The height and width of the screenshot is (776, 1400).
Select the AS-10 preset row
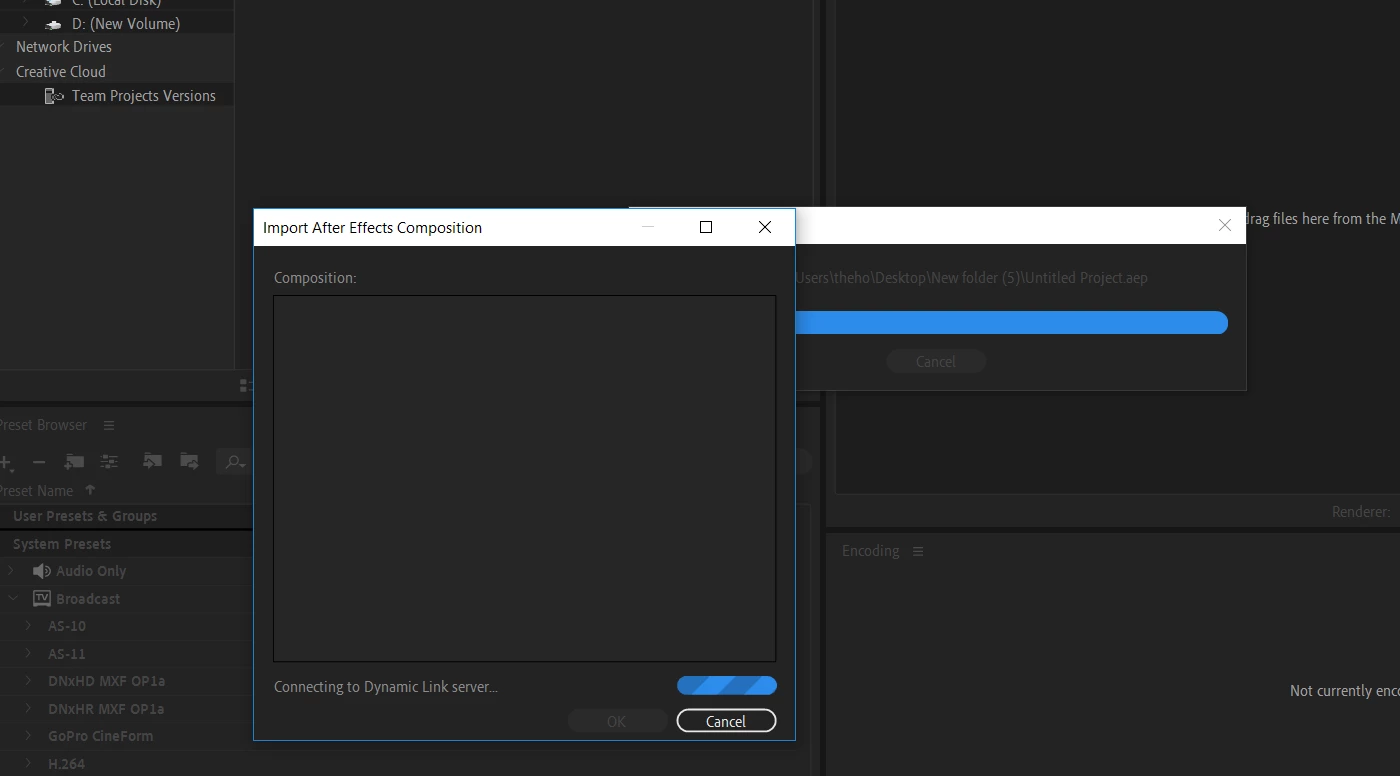coord(126,626)
